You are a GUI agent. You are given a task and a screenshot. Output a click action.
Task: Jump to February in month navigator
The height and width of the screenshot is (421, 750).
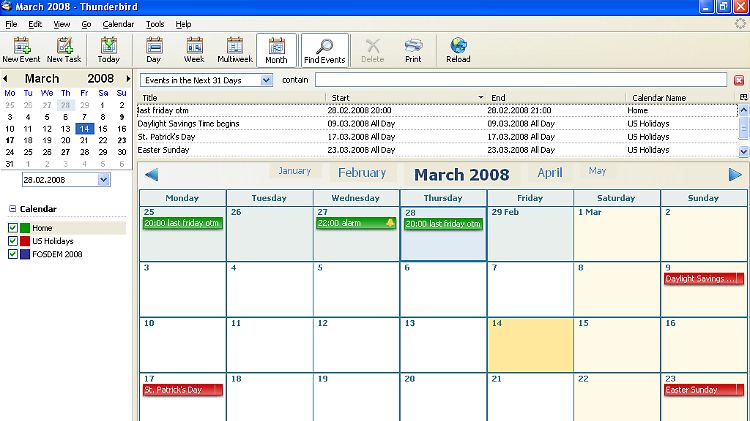(362, 173)
